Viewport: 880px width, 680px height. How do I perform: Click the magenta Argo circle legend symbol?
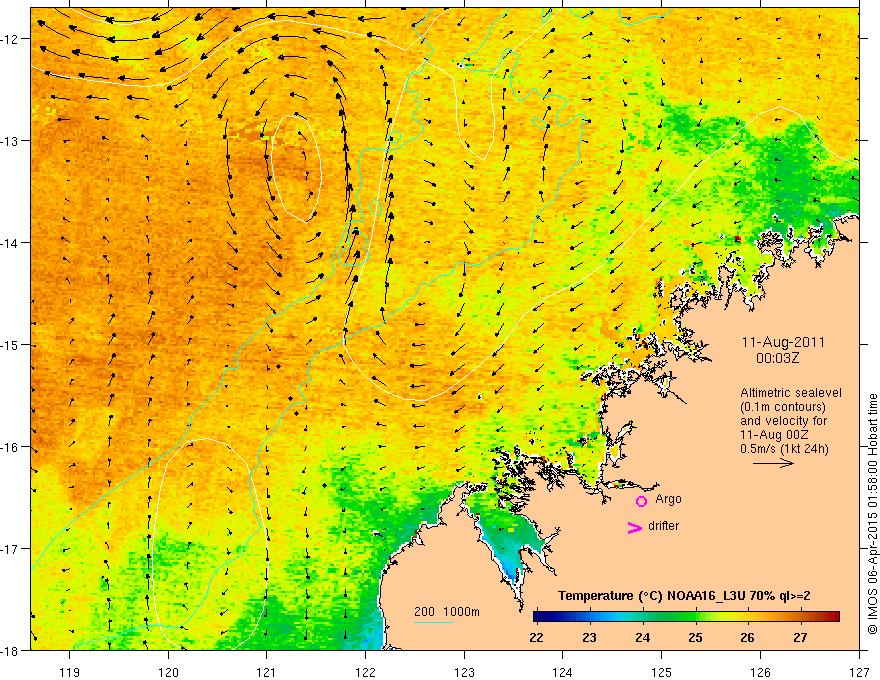(x=641, y=501)
